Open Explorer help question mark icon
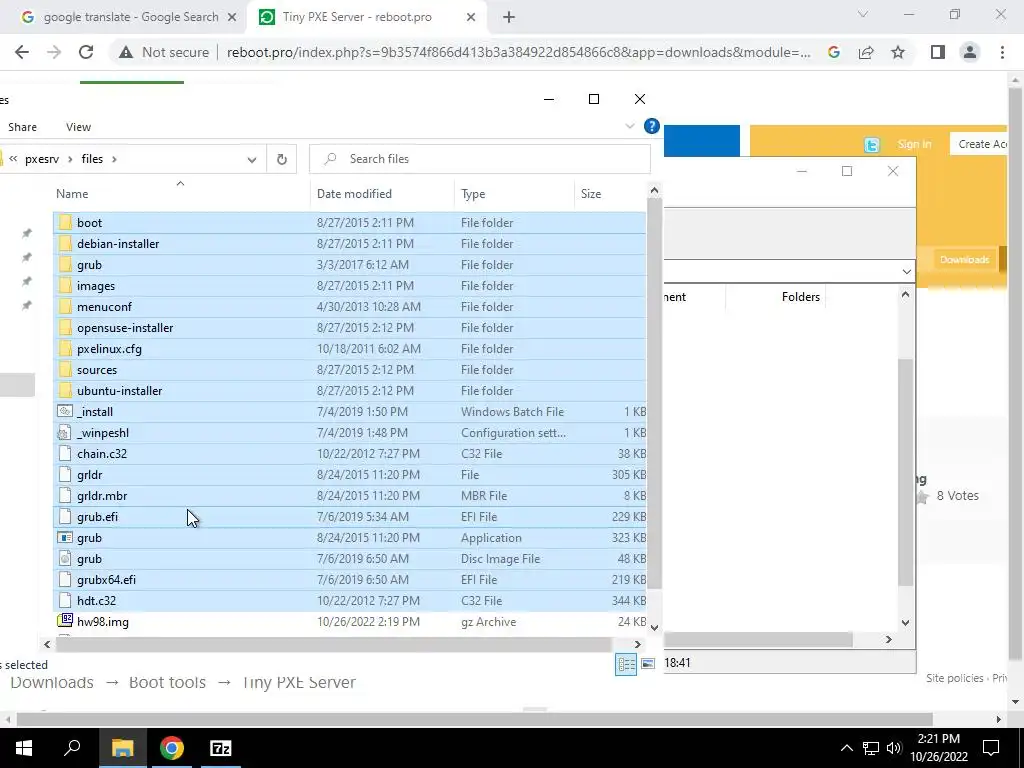The width and height of the screenshot is (1024, 768). tap(651, 126)
